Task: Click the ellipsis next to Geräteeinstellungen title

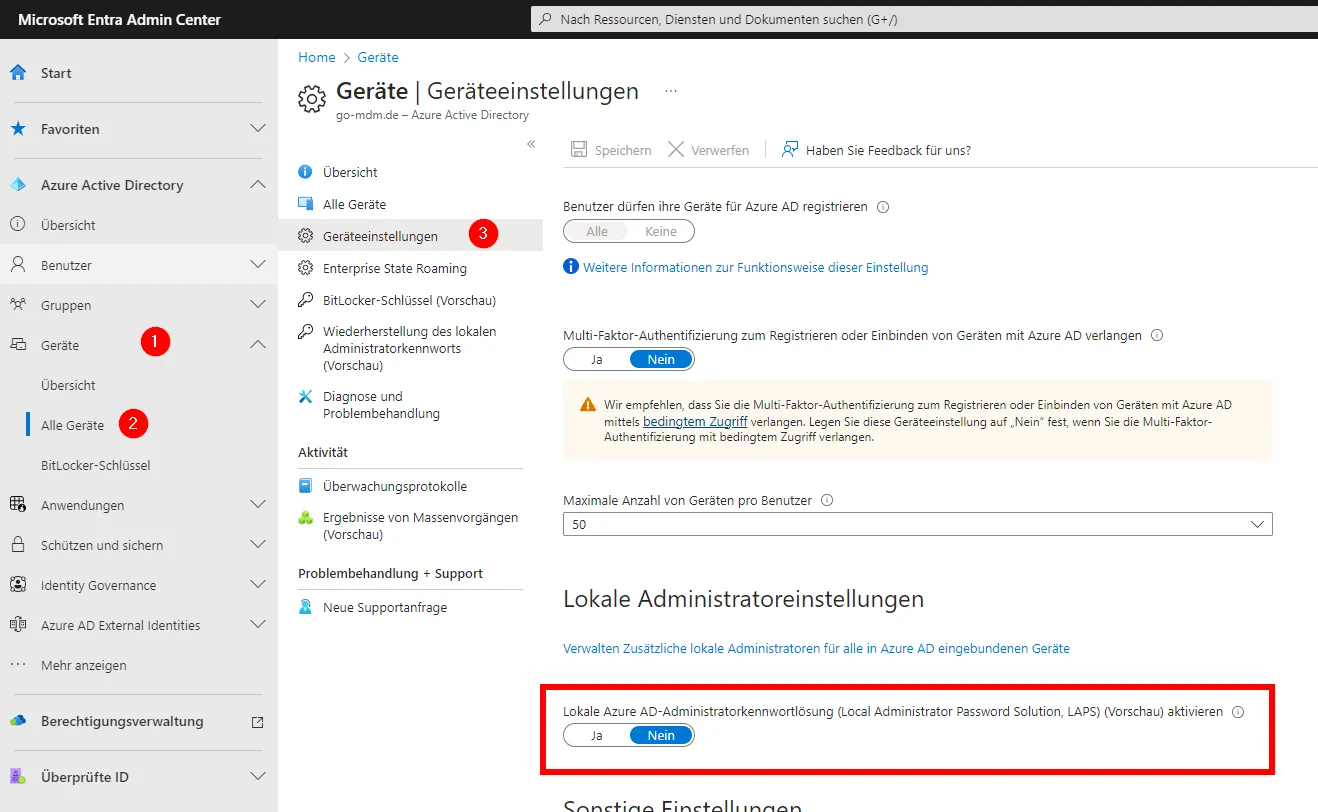Action: pos(671,91)
